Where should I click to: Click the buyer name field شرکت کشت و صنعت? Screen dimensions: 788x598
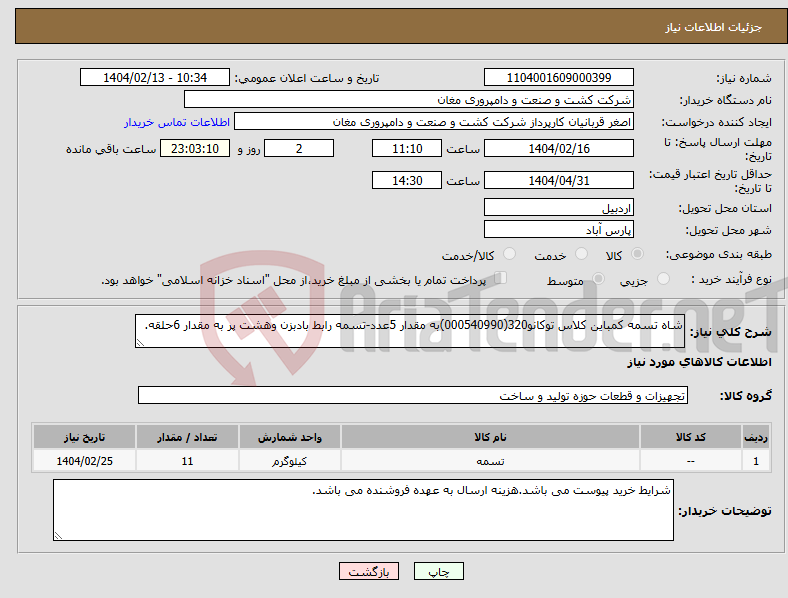coord(409,99)
